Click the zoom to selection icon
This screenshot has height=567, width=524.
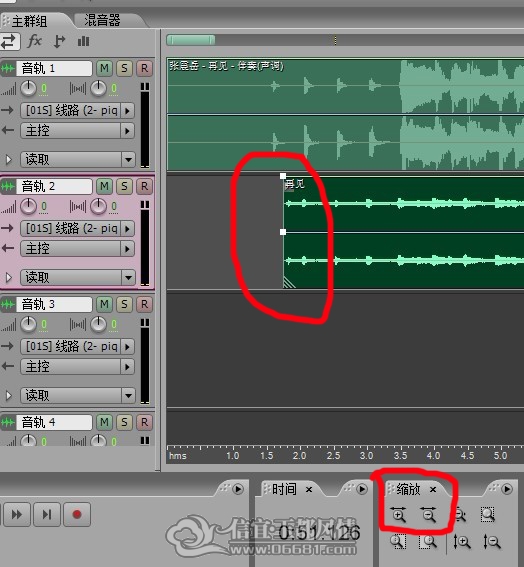coord(487,514)
